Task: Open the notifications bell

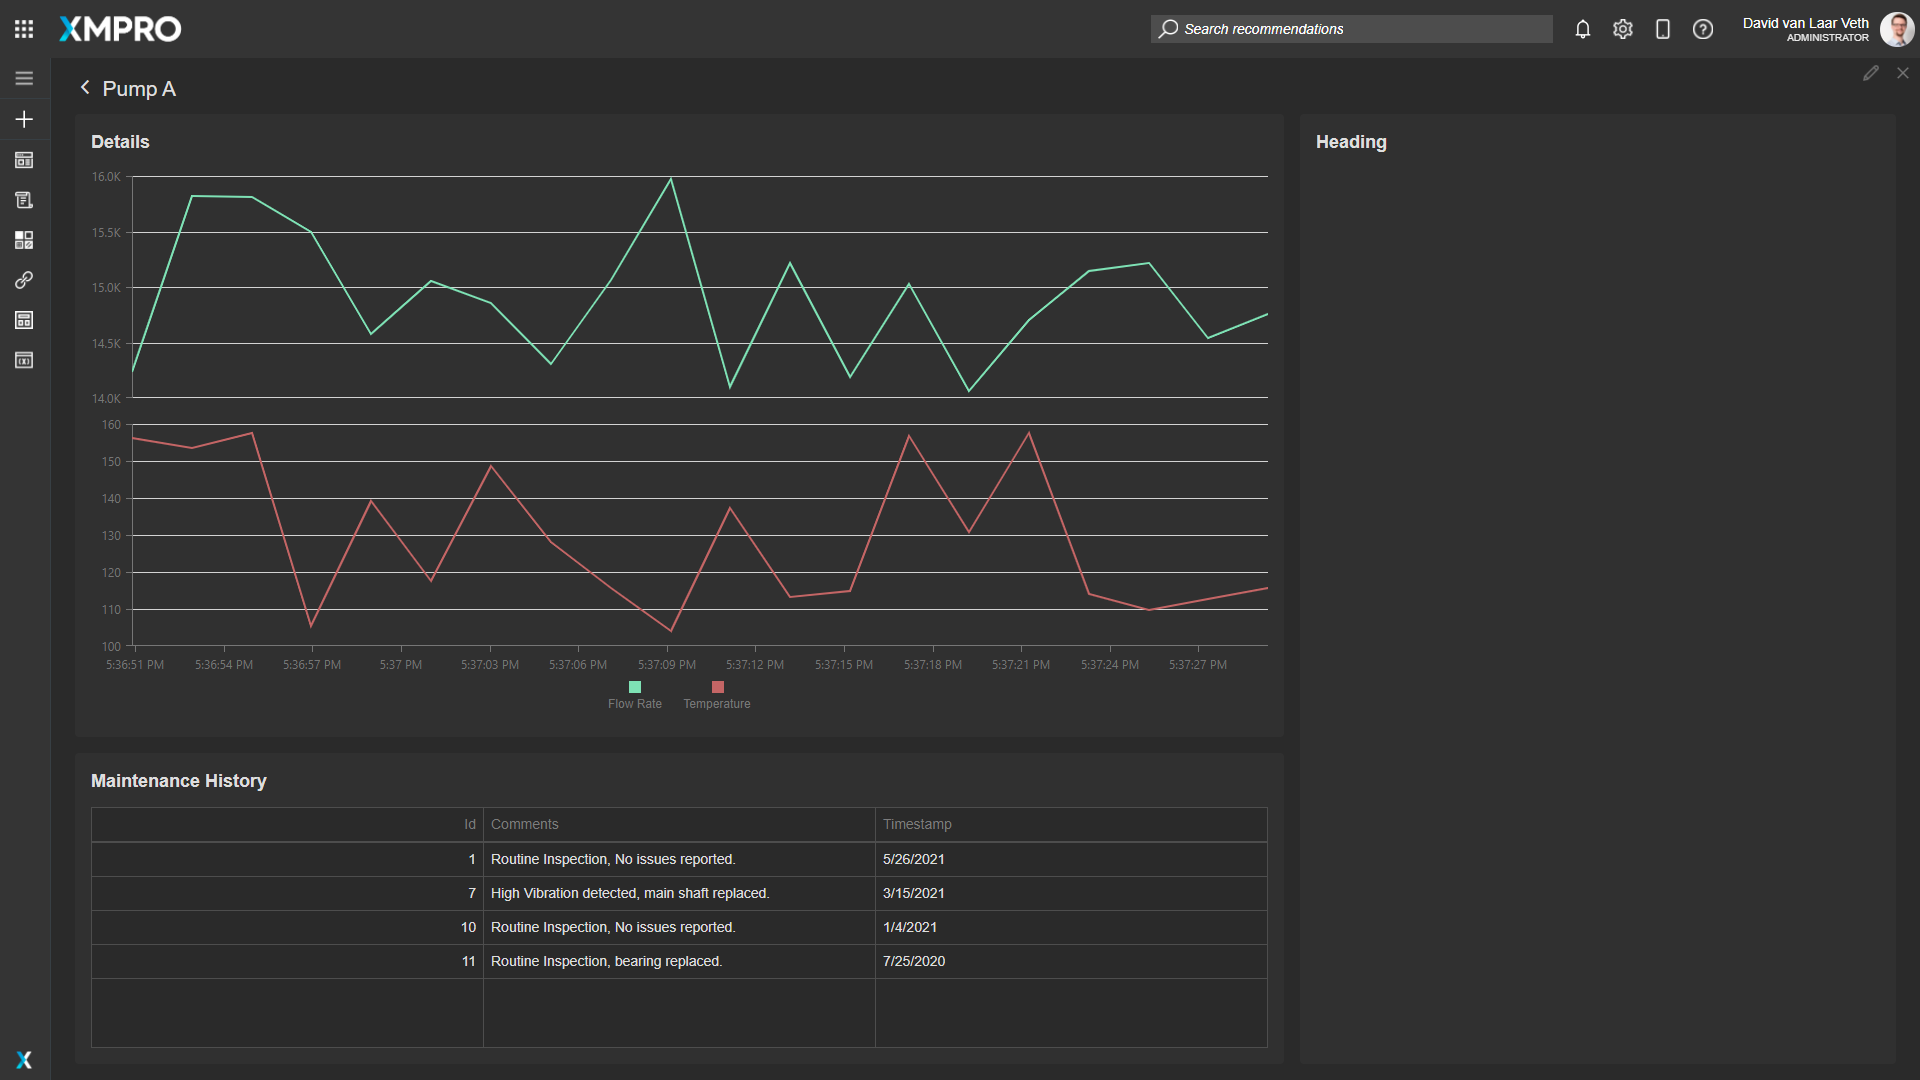Action: pos(1582,29)
